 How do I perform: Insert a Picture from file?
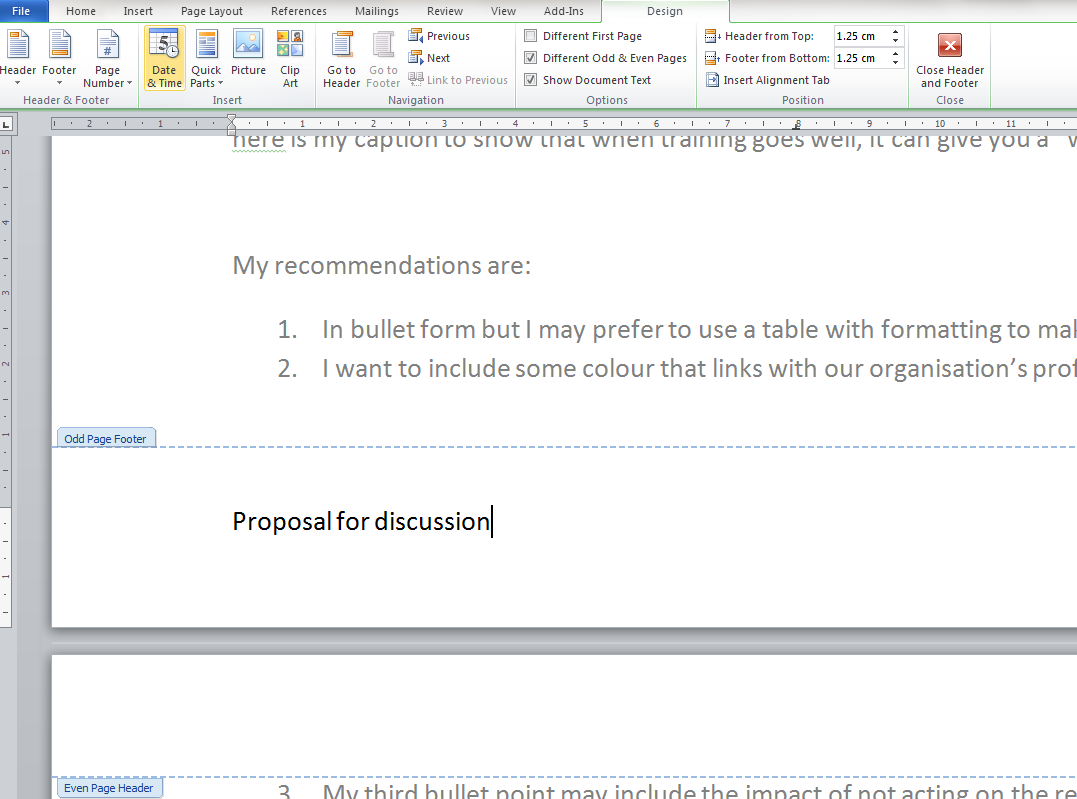248,53
